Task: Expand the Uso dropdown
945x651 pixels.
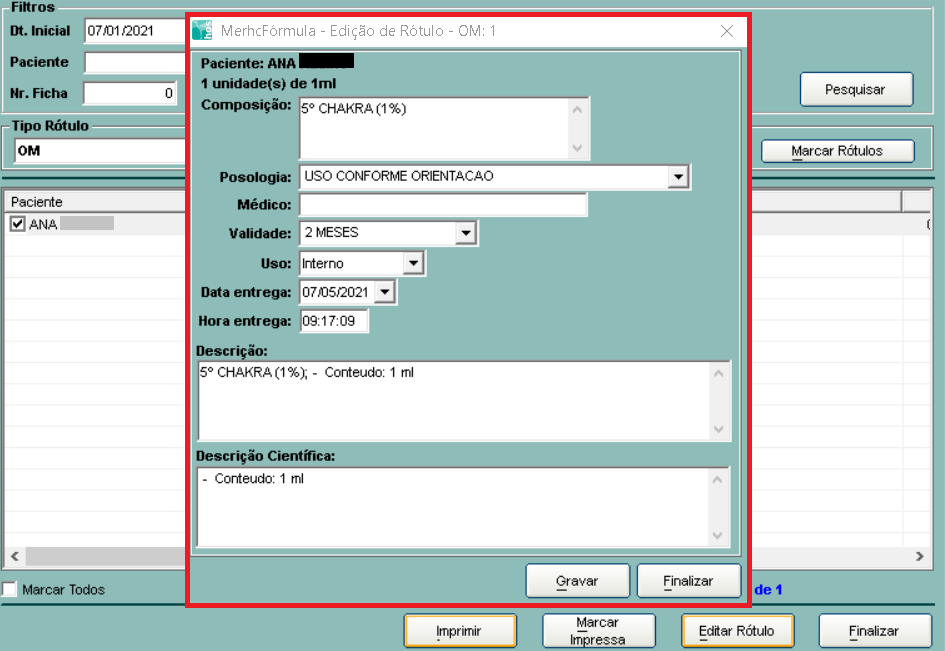Action: [413, 263]
